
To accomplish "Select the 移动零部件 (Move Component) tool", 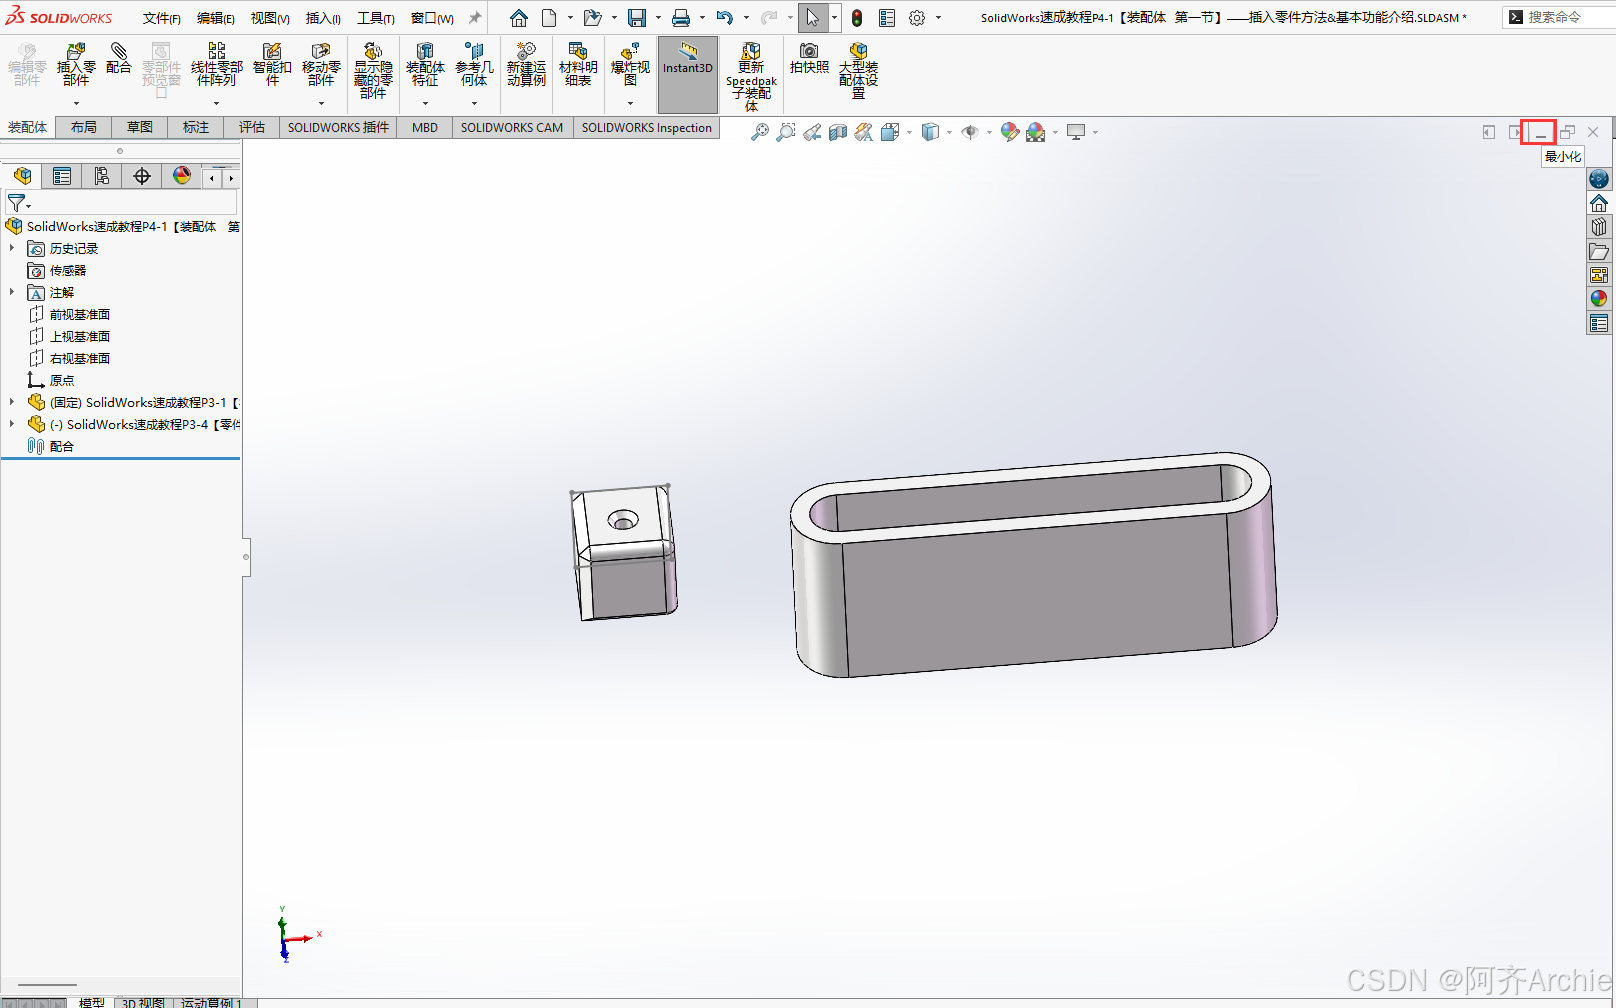I will (x=321, y=64).
